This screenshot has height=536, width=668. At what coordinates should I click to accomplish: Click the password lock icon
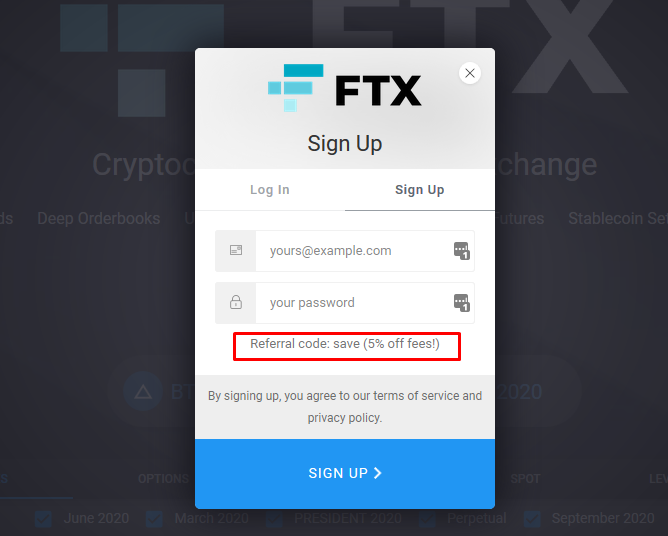pyautogui.click(x=236, y=302)
